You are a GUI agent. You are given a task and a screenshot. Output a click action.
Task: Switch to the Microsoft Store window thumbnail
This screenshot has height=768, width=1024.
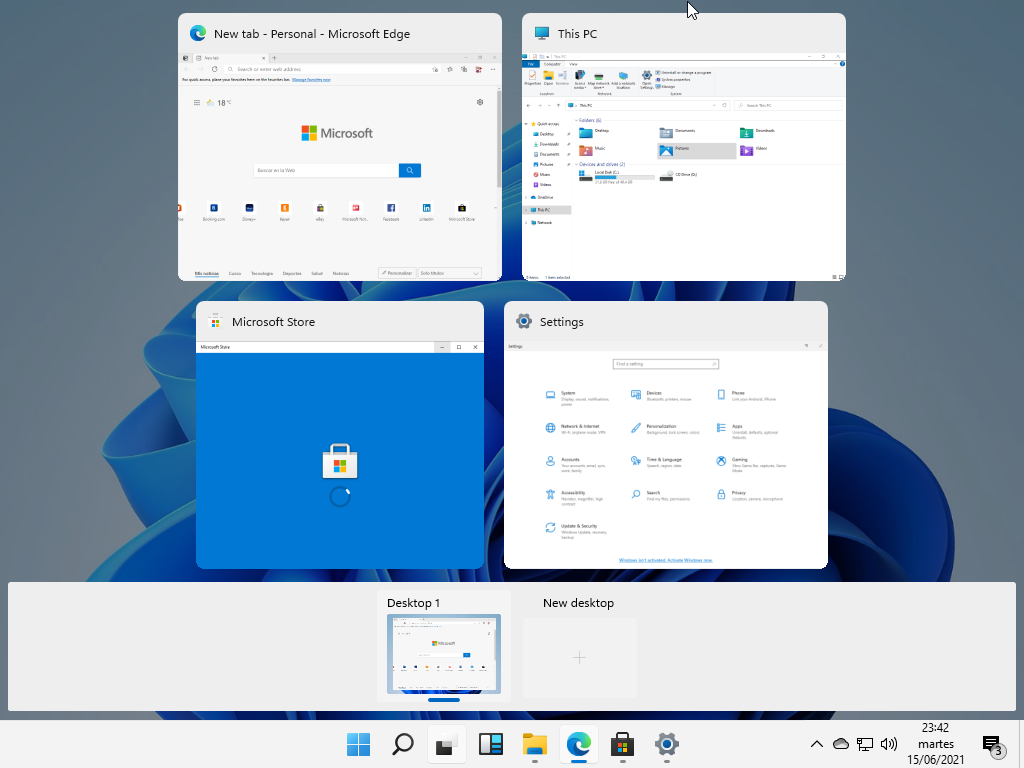click(340, 455)
